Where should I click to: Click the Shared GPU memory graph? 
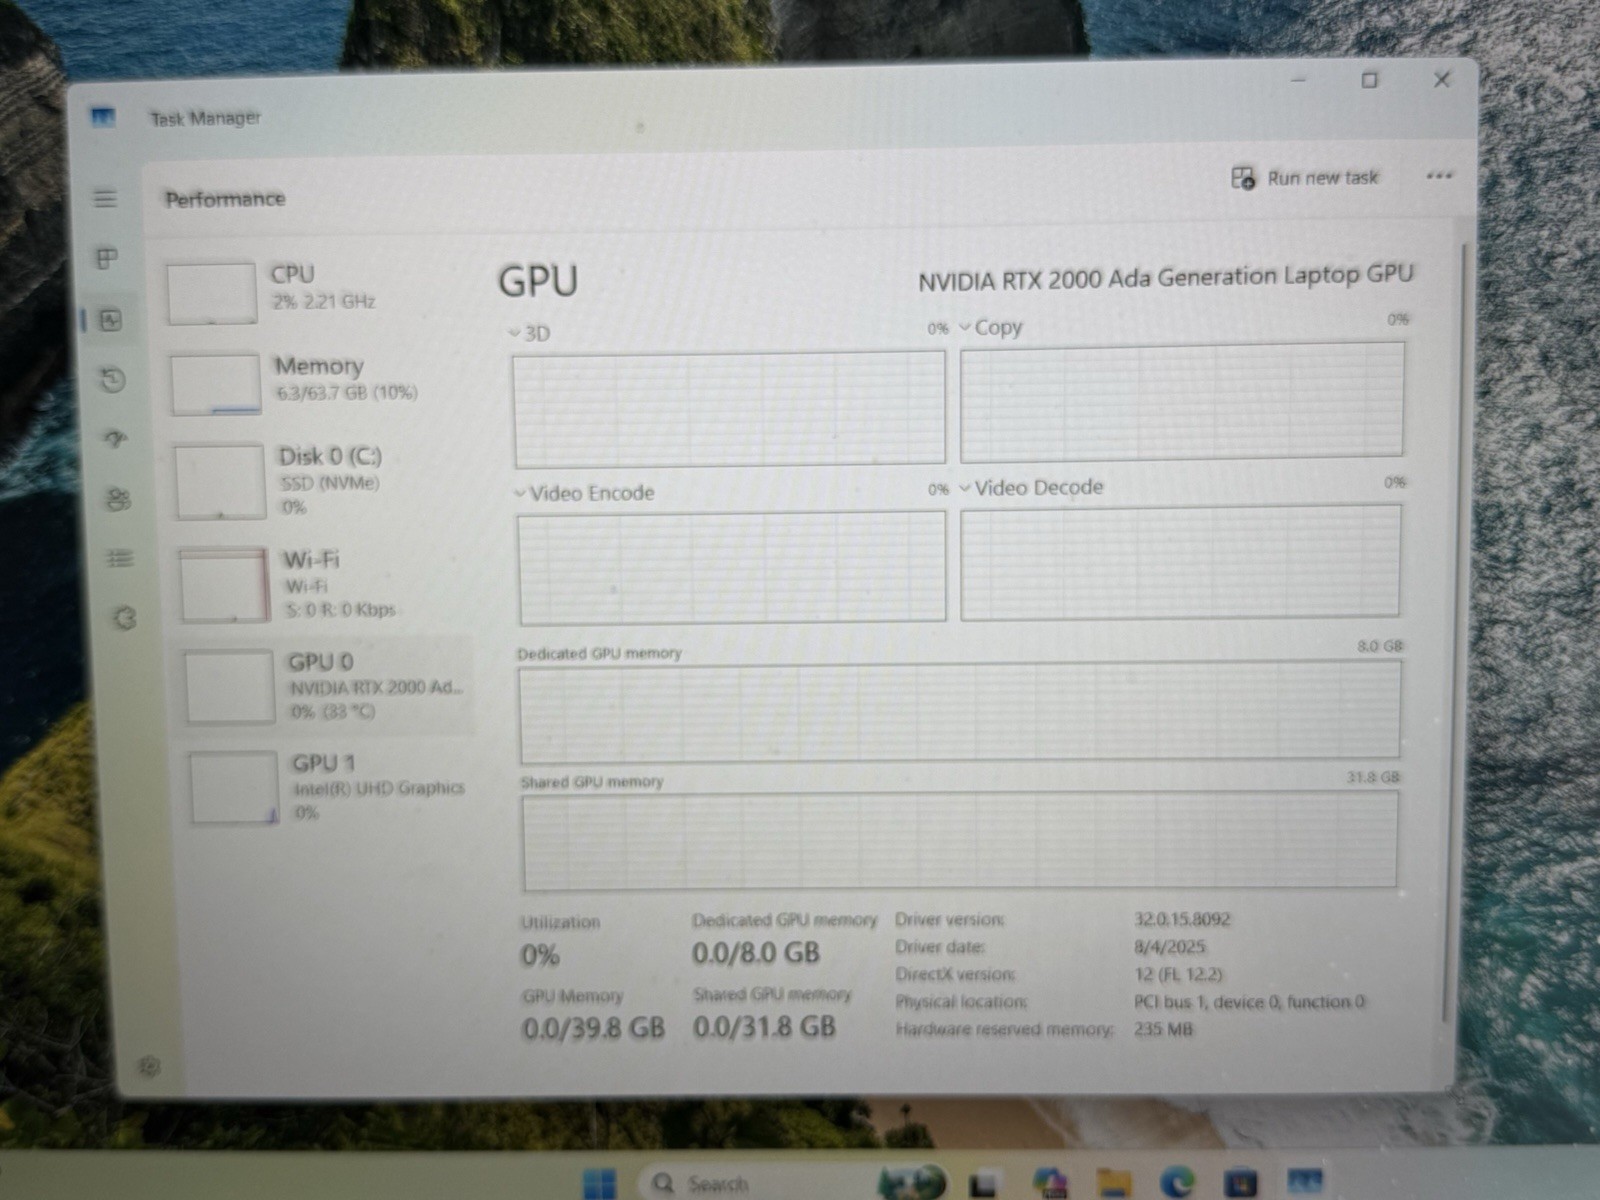click(960, 840)
